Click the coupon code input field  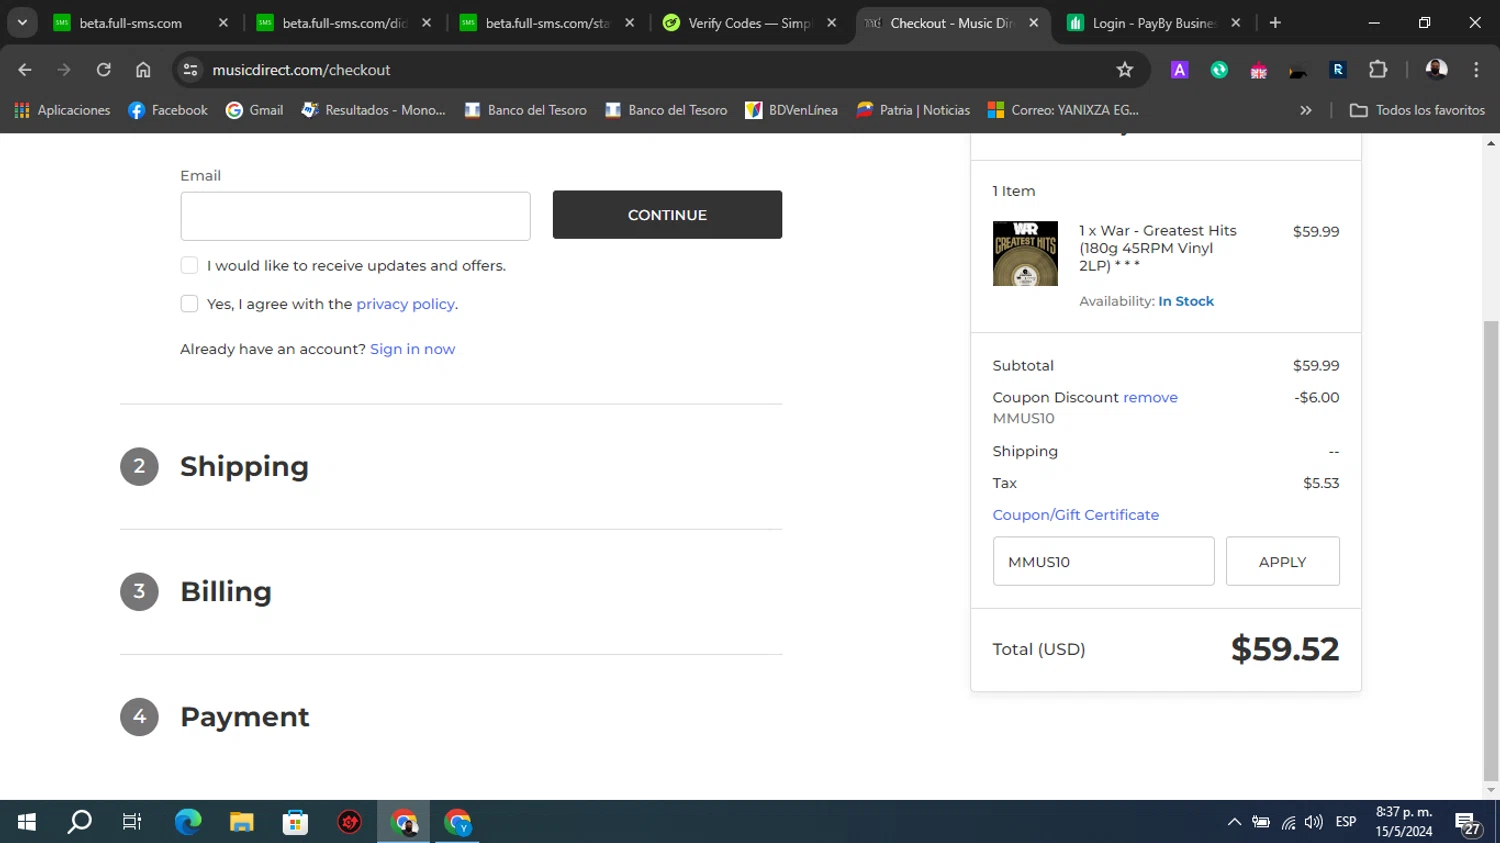(x=1103, y=561)
